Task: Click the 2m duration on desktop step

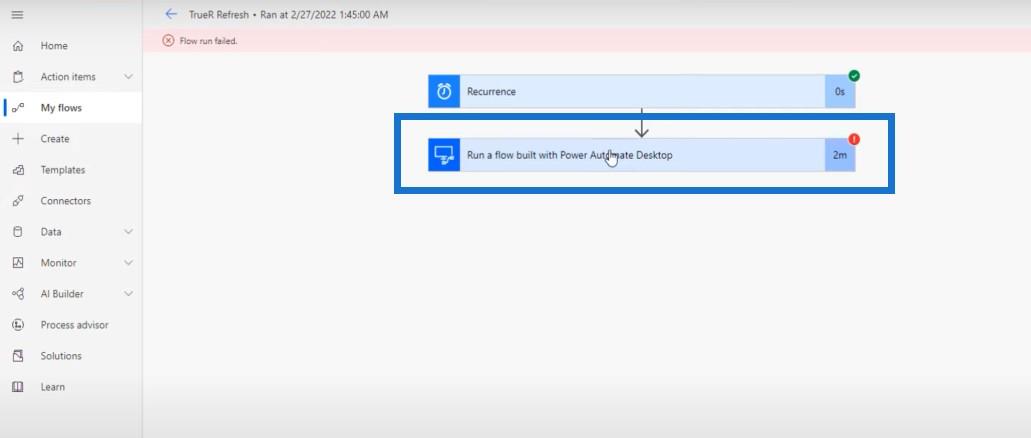Action: click(840, 156)
